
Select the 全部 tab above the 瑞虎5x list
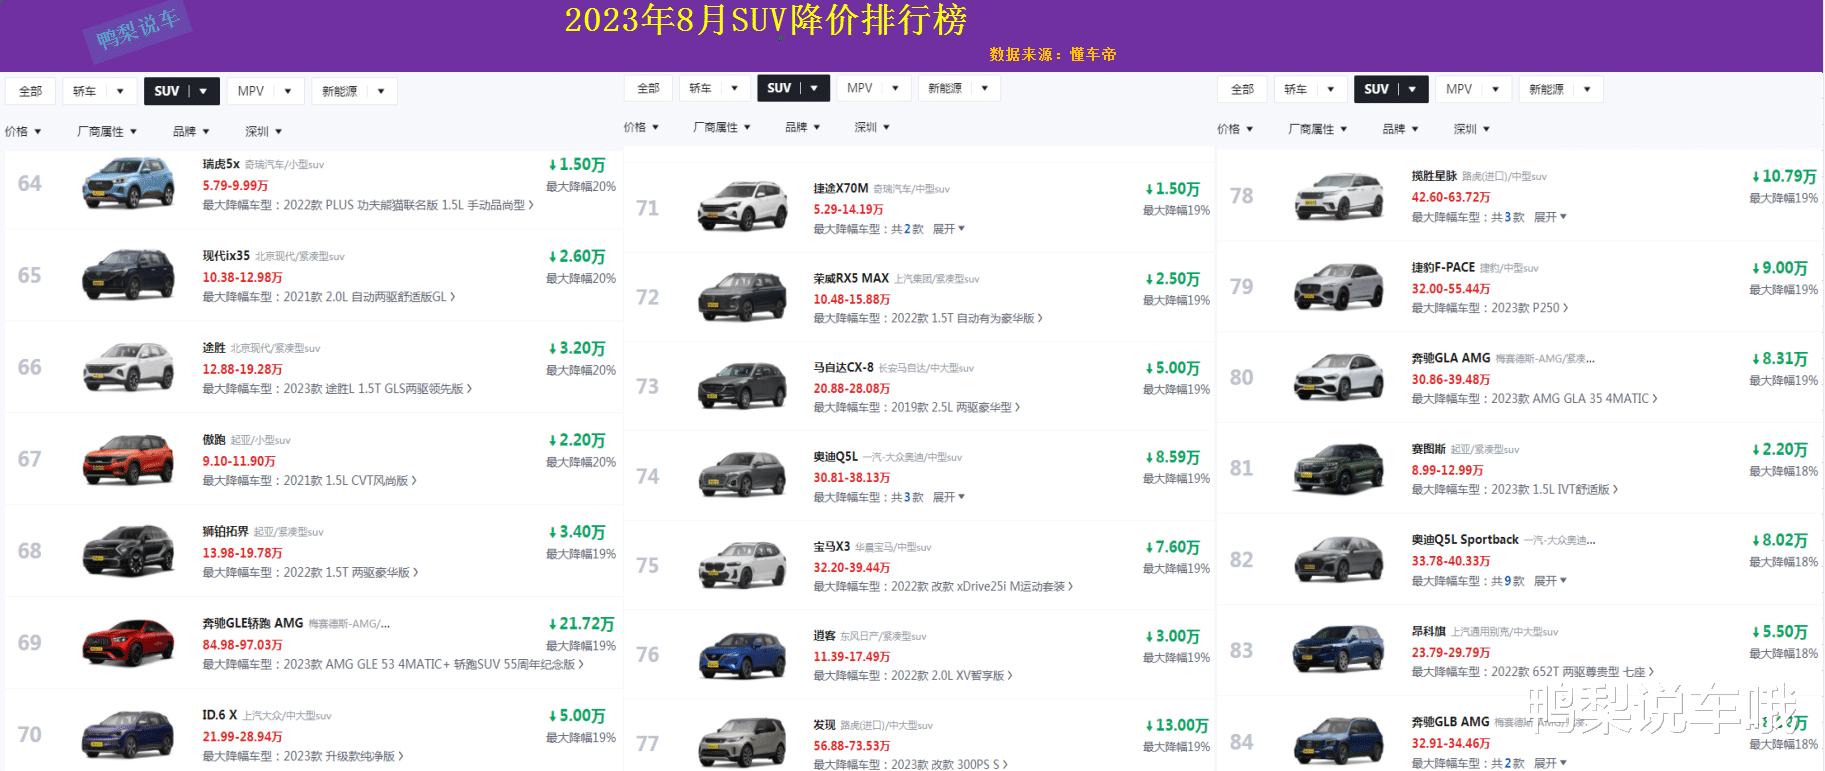[x=30, y=91]
